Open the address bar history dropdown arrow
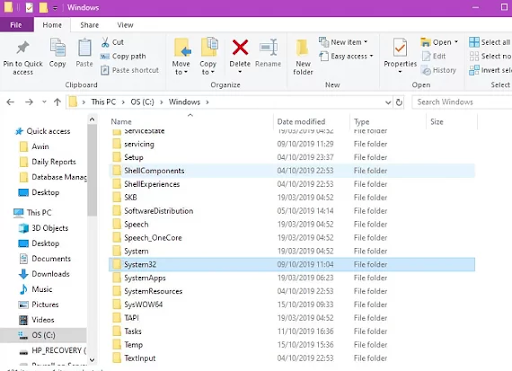Image resolution: width=512 pixels, height=371 pixels. (x=388, y=102)
